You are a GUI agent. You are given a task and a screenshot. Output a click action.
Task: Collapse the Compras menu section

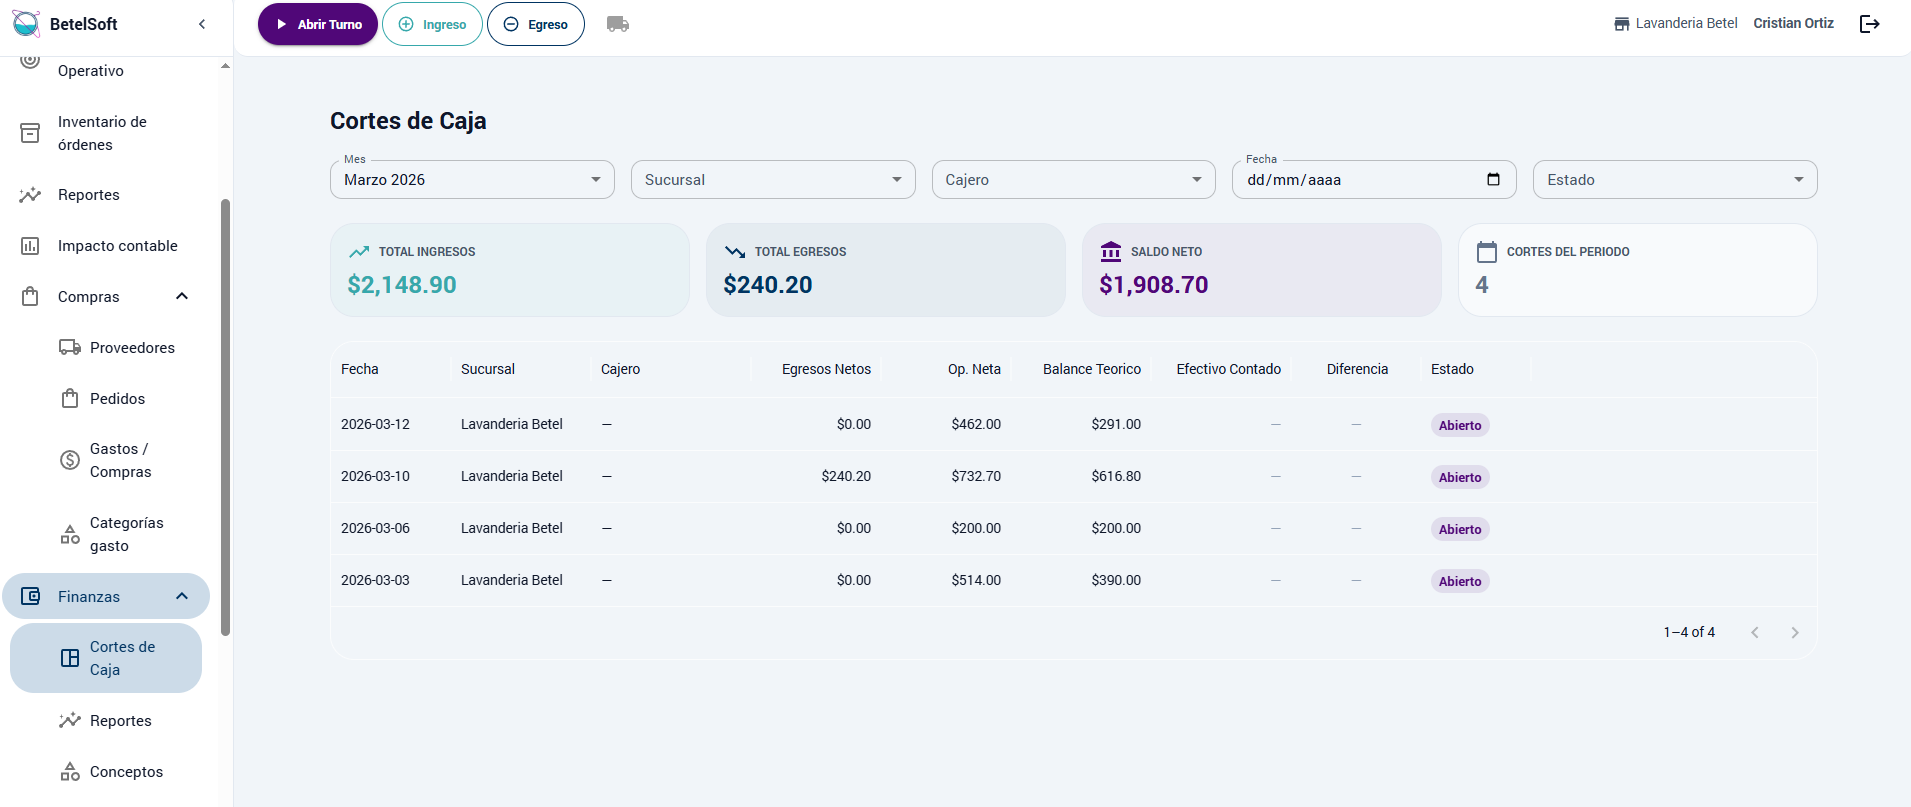pyautogui.click(x=182, y=297)
